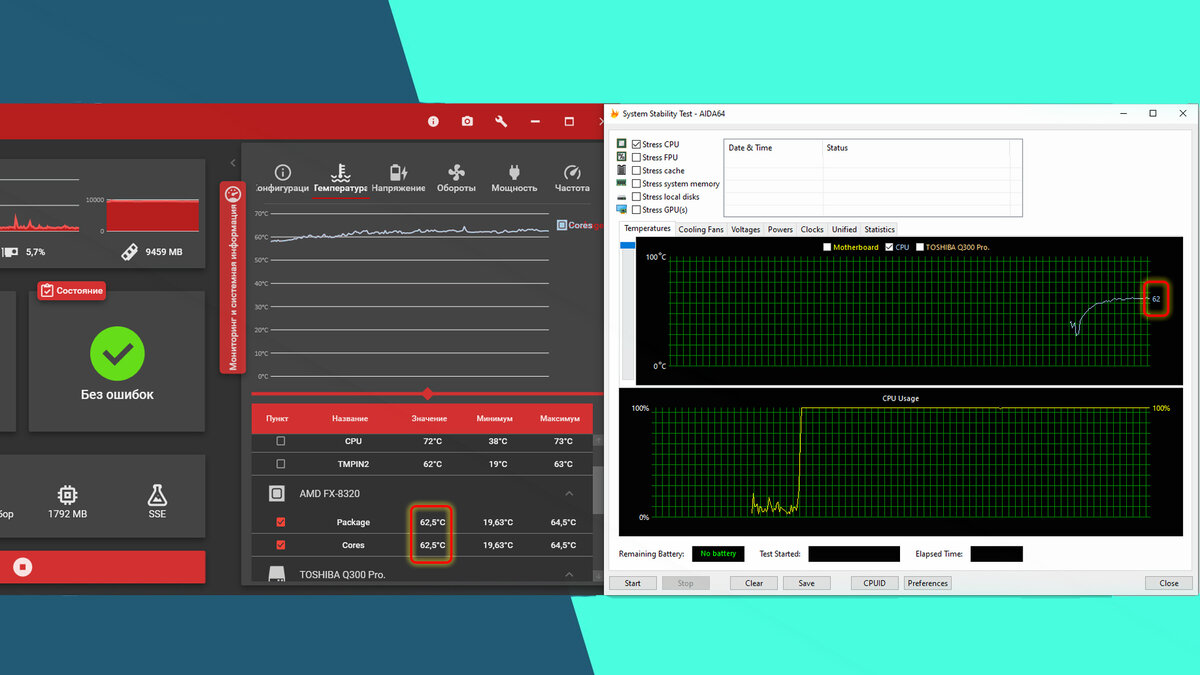1200x675 pixels.
Task: Open the Напряжение battery tab
Action: point(398,179)
